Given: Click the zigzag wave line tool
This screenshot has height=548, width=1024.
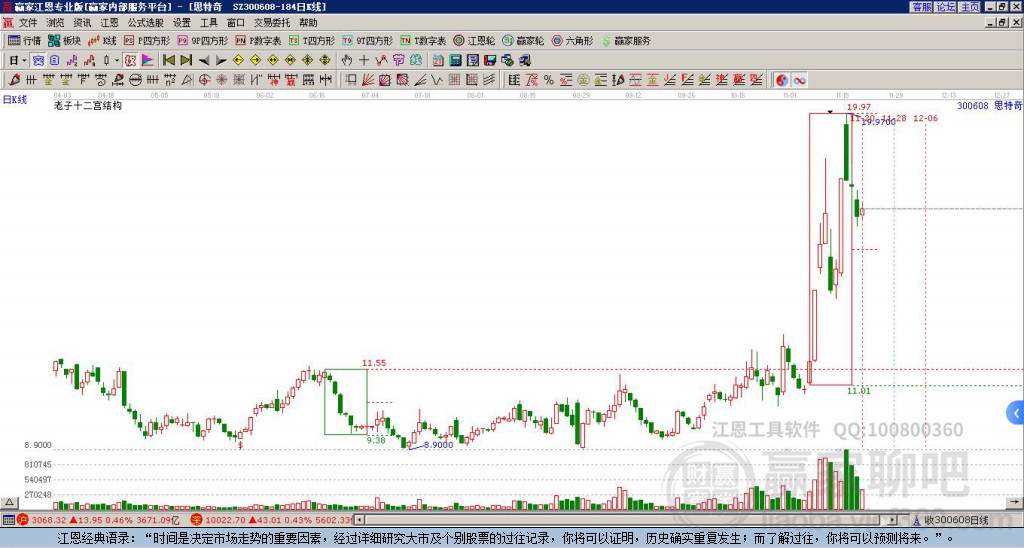Looking at the screenshot, I should (437, 80).
